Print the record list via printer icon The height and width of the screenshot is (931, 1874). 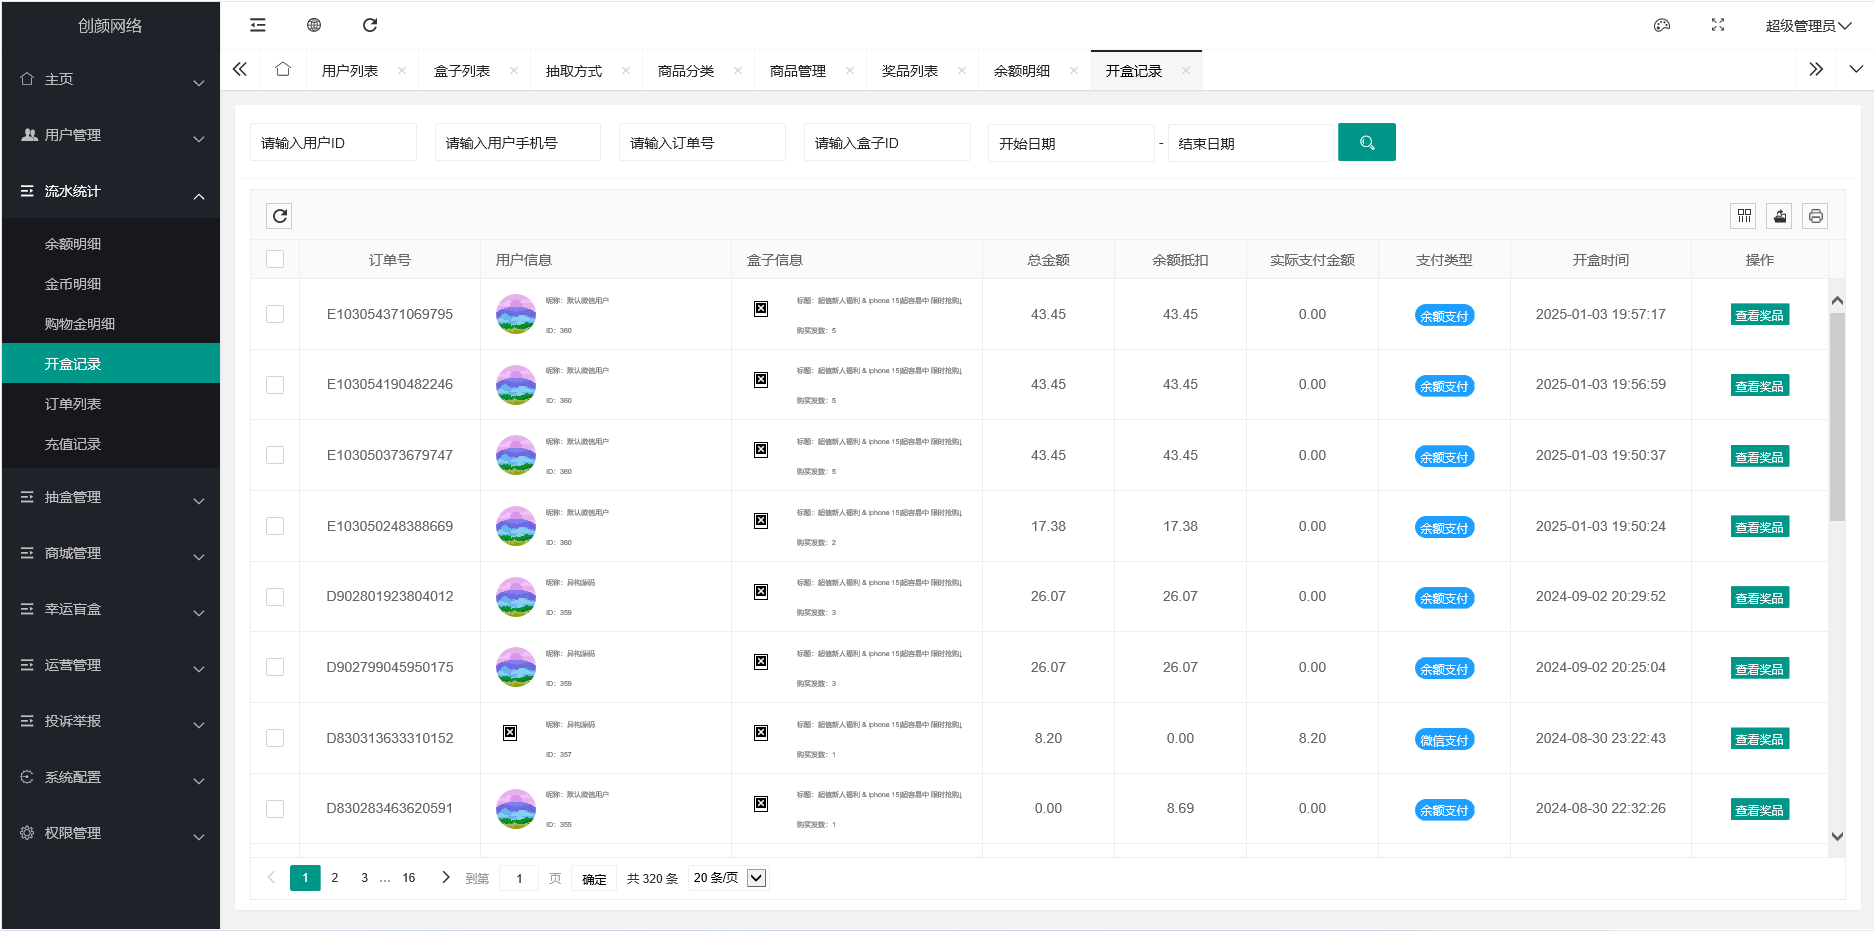tap(1815, 215)
